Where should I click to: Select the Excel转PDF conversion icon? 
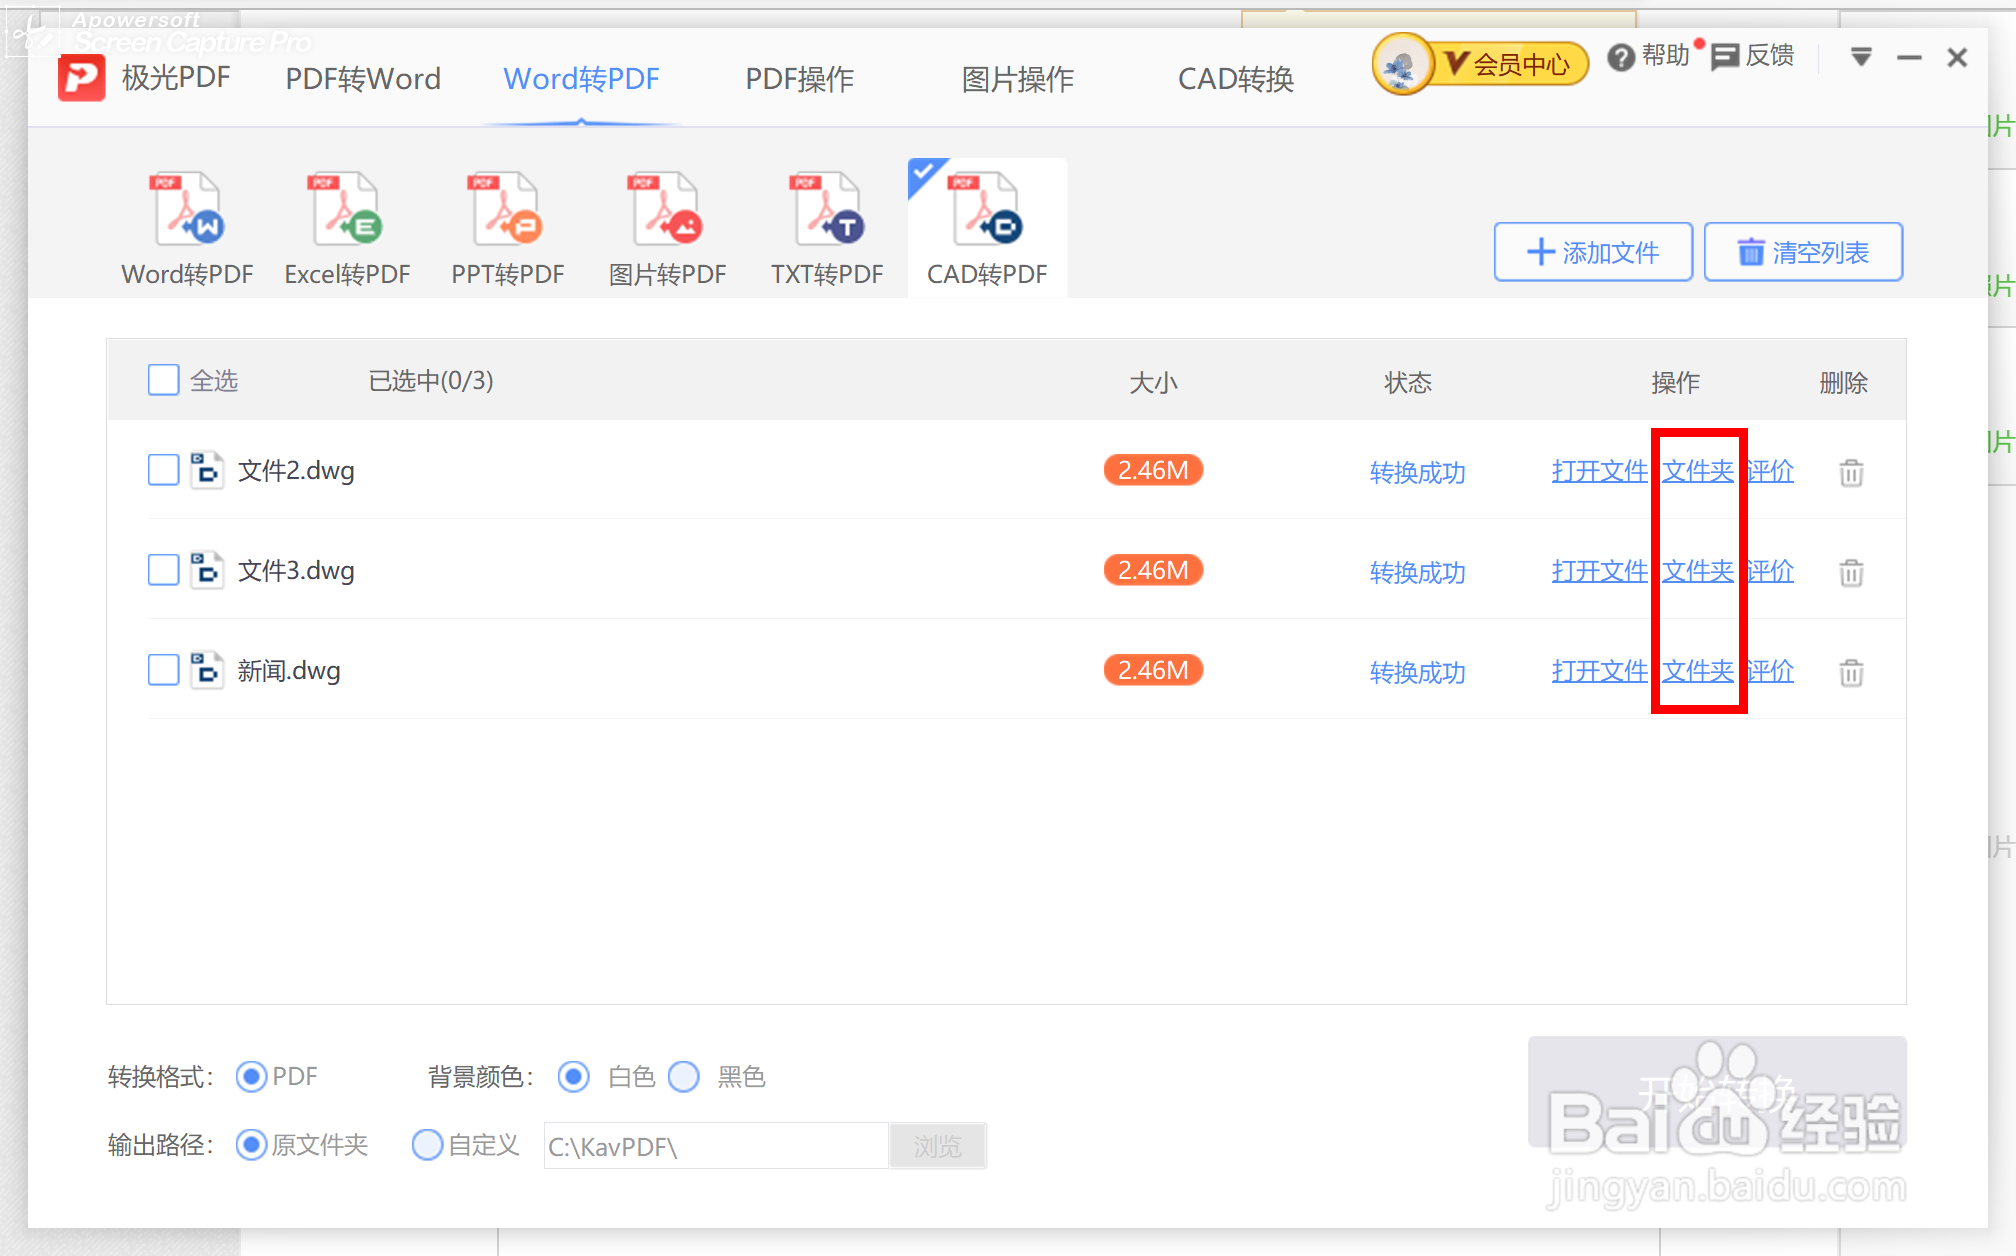click(347, 210)
